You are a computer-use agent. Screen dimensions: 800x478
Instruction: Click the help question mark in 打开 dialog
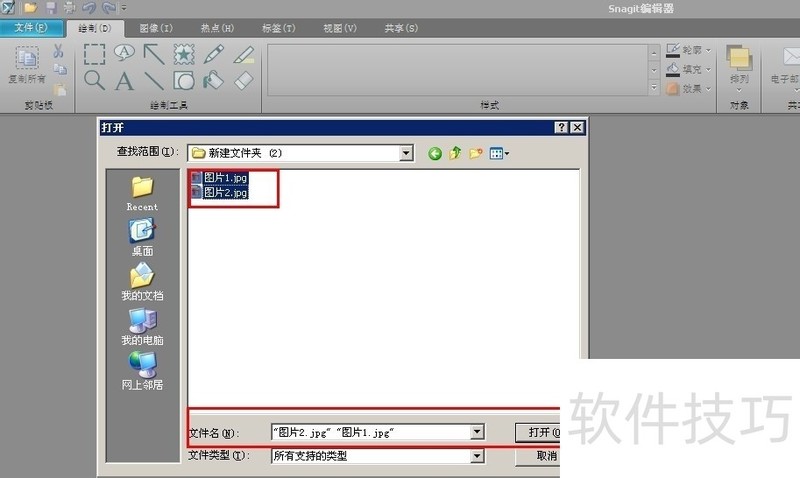561,127
